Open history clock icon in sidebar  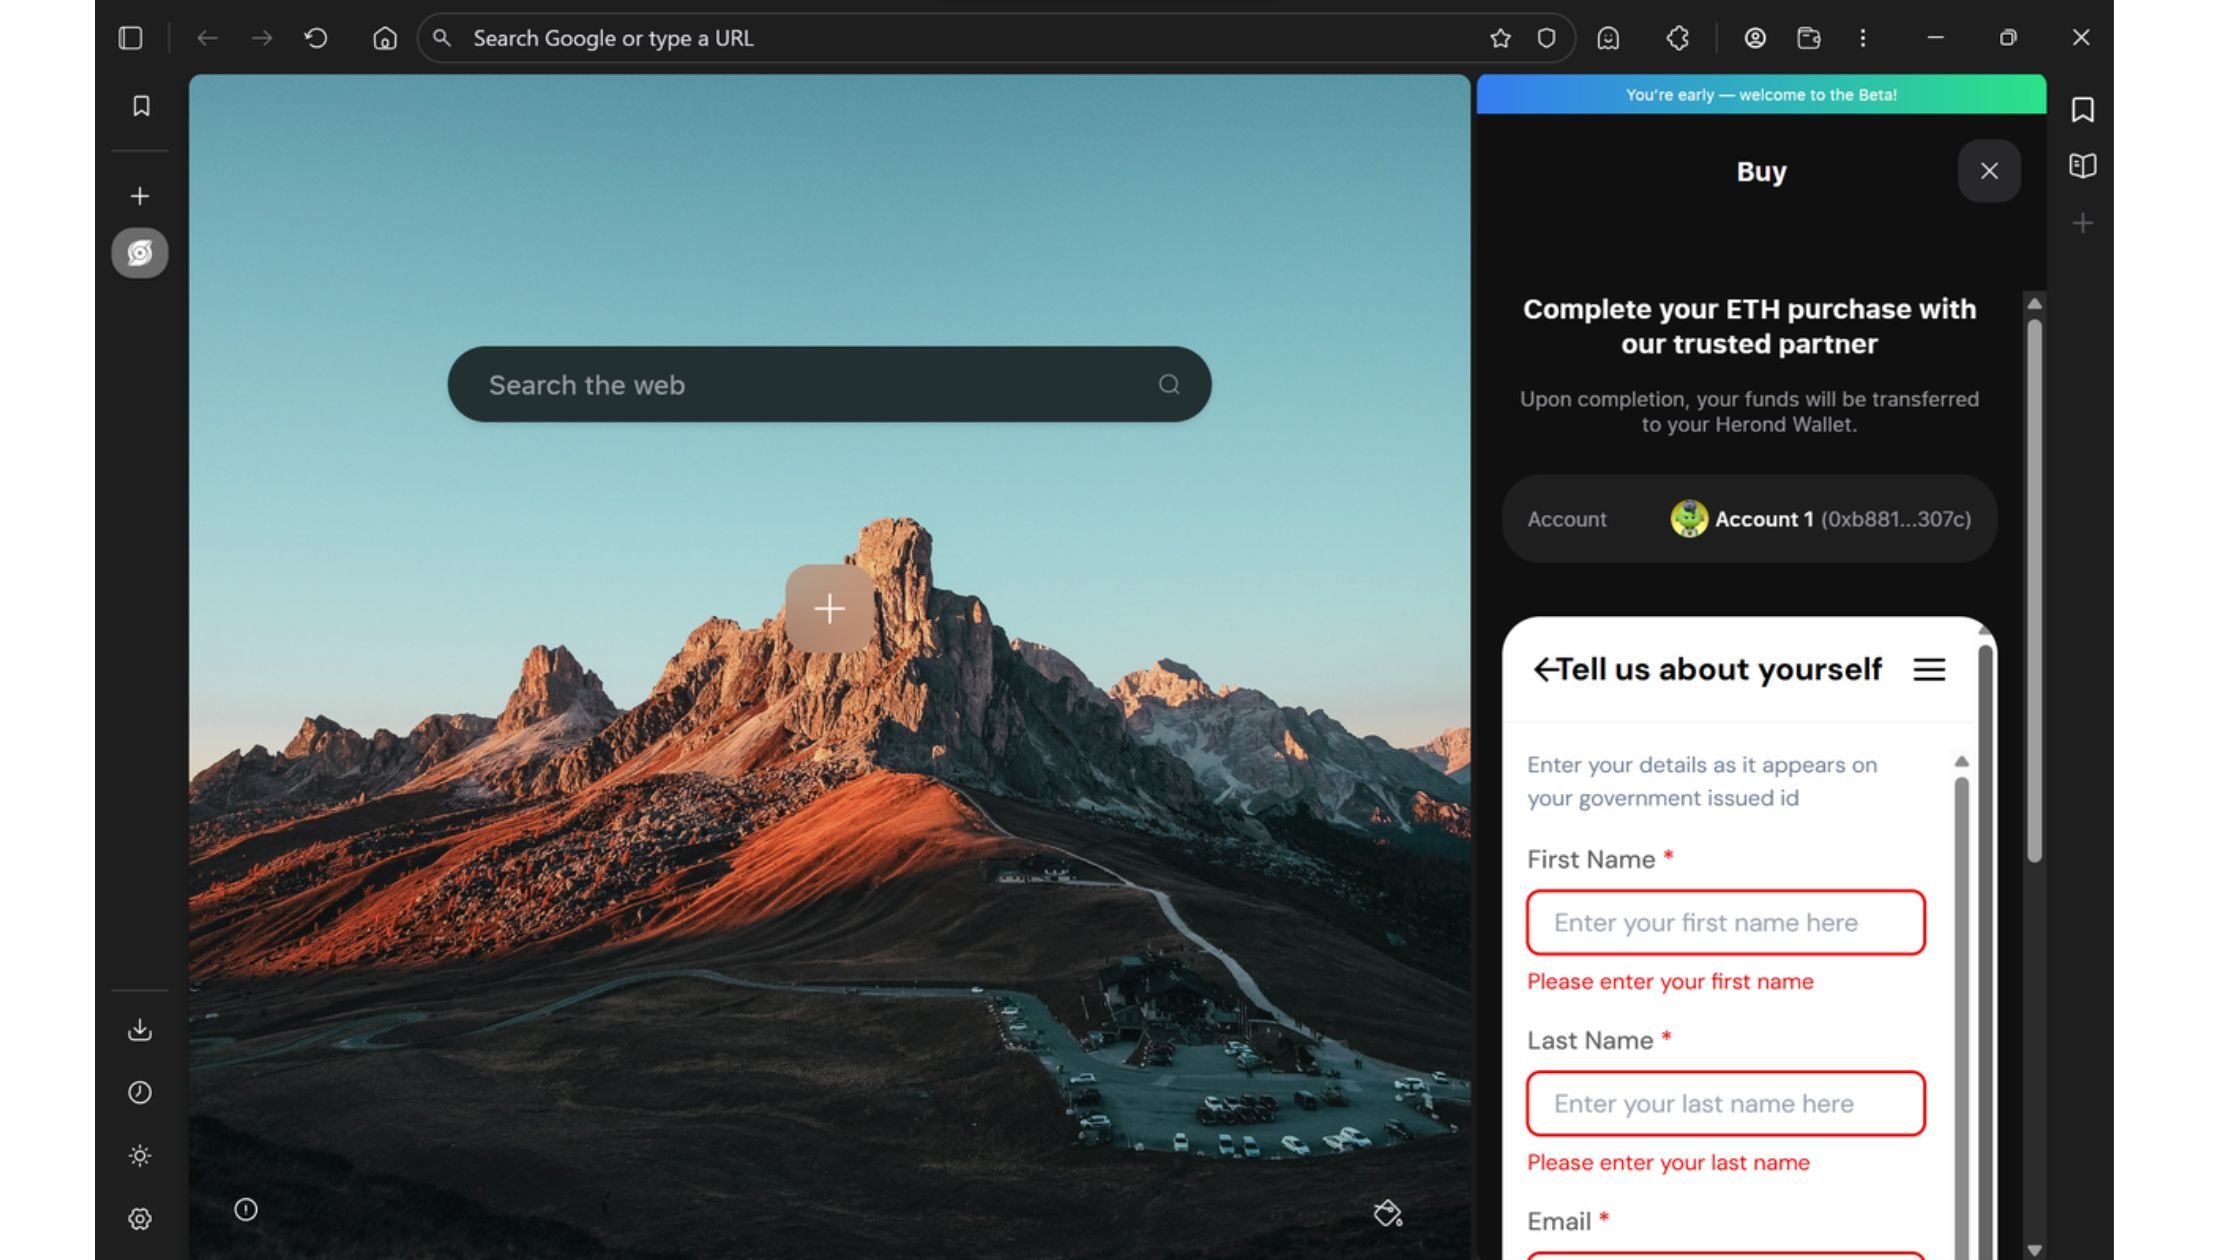tap(140, 1093)
